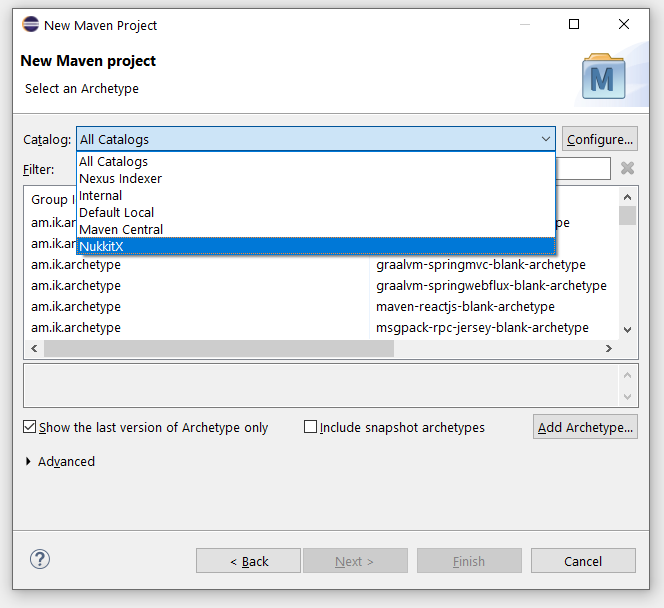Maximize the New Maven Project window
The image size is (664, 608).
pos(574,25)
